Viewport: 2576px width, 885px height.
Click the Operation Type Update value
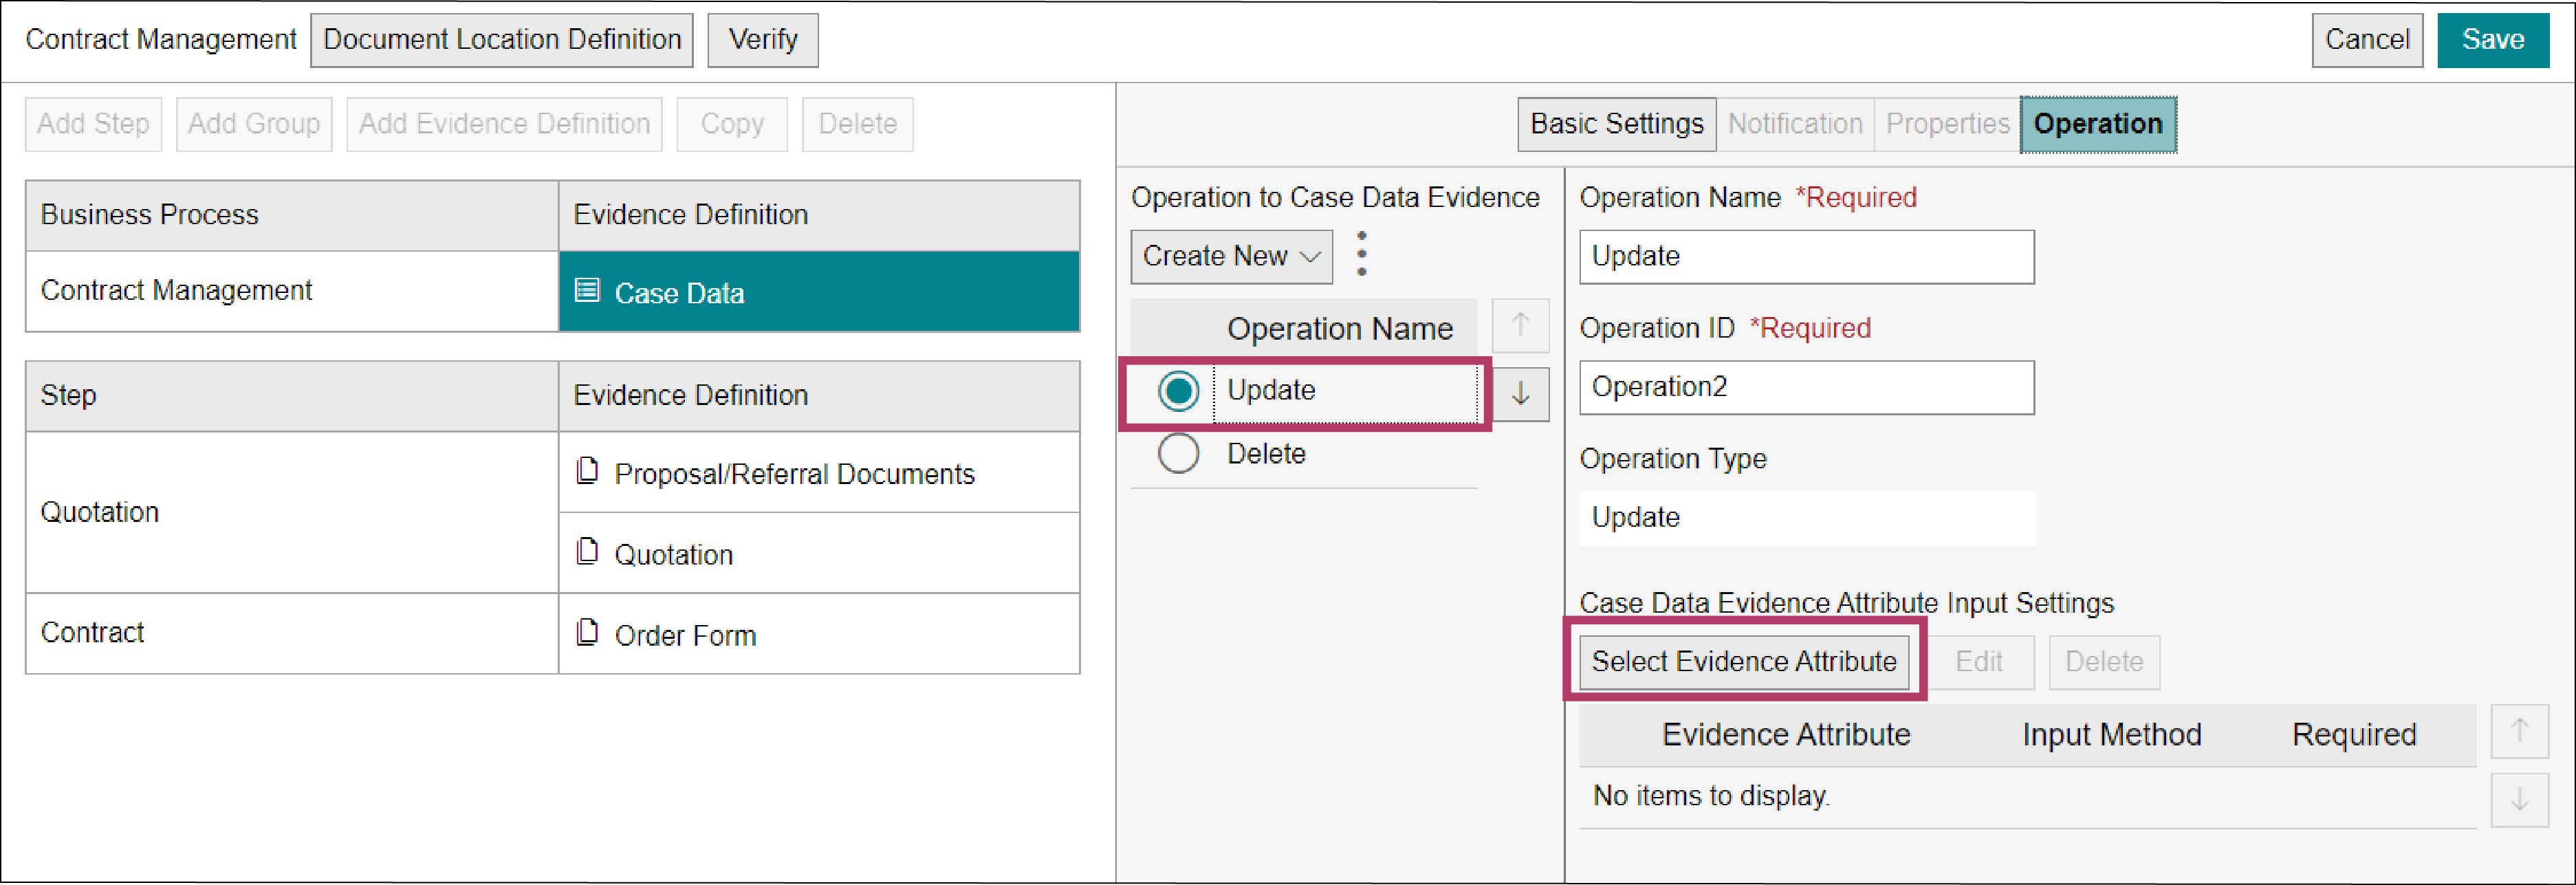click(1806, 518)
